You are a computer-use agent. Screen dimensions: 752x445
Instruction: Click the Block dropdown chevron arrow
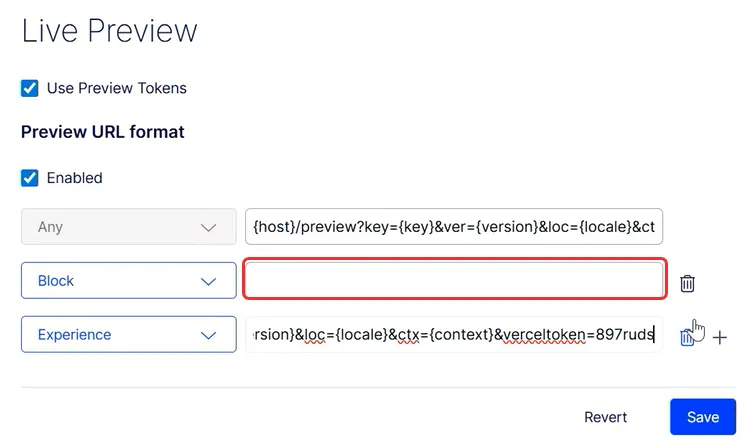click(208, 281)
